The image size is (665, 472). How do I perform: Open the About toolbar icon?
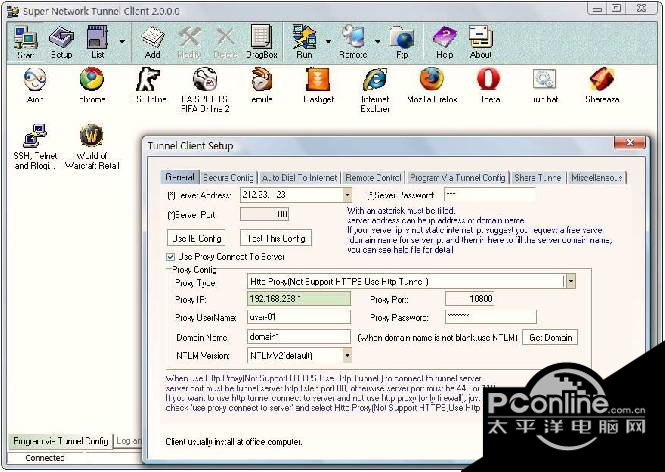pos(481,42)
